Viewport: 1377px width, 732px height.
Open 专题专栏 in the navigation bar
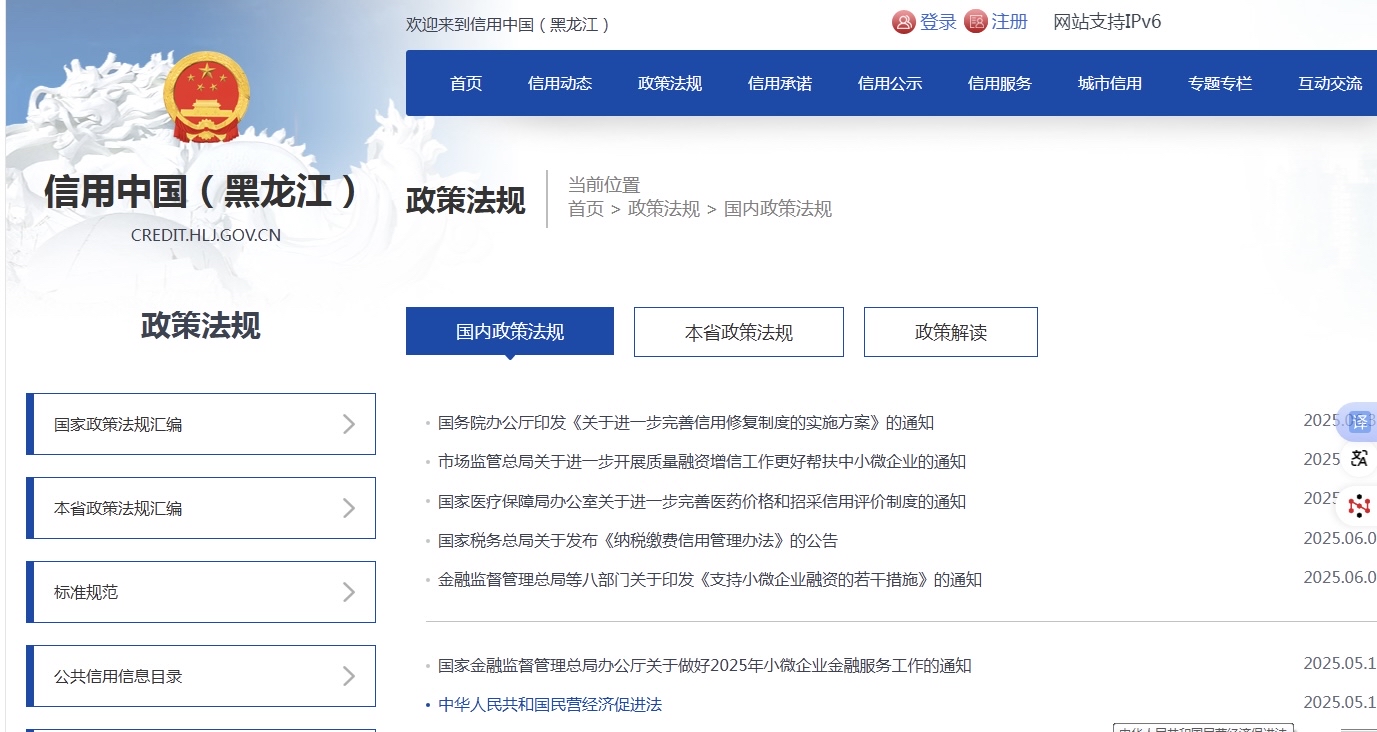click(x=1220, y=84)
